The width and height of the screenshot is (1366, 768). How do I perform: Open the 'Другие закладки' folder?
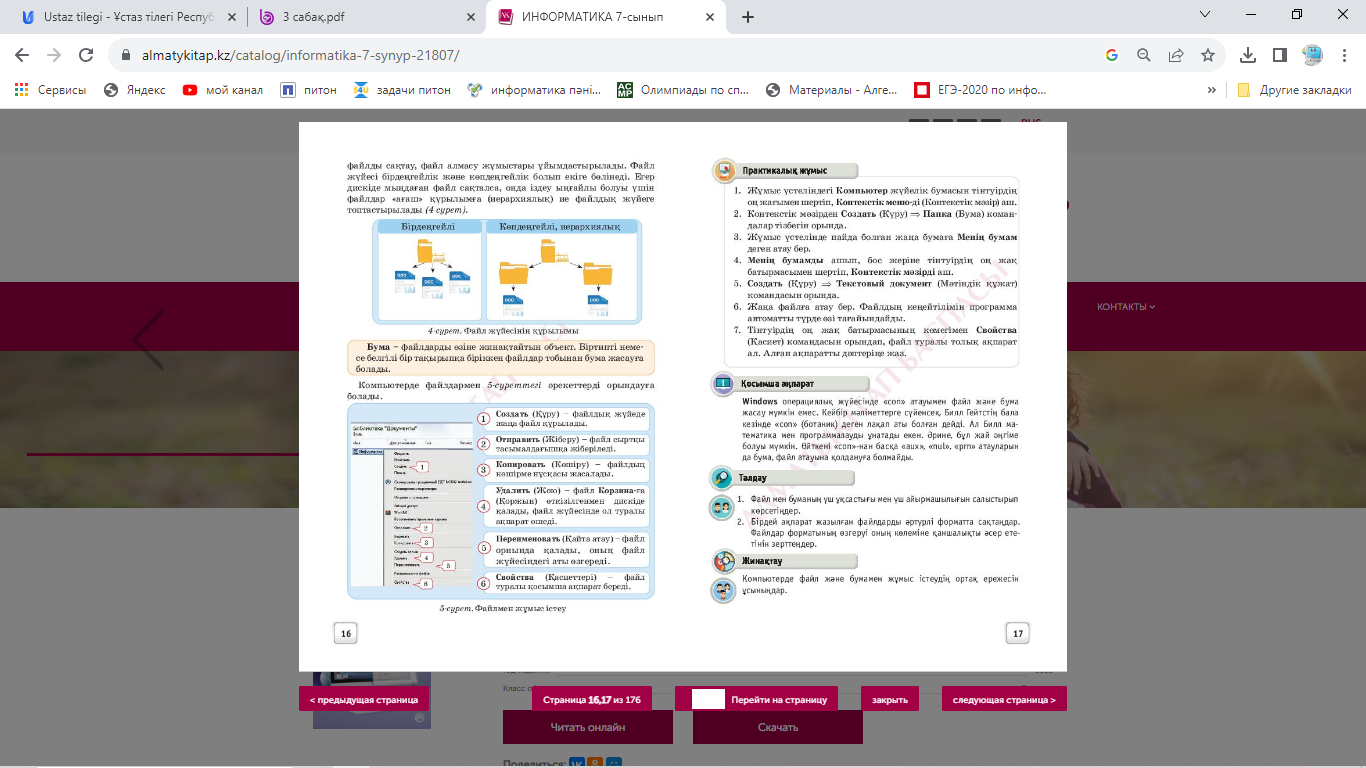(x=1294, y=90)
